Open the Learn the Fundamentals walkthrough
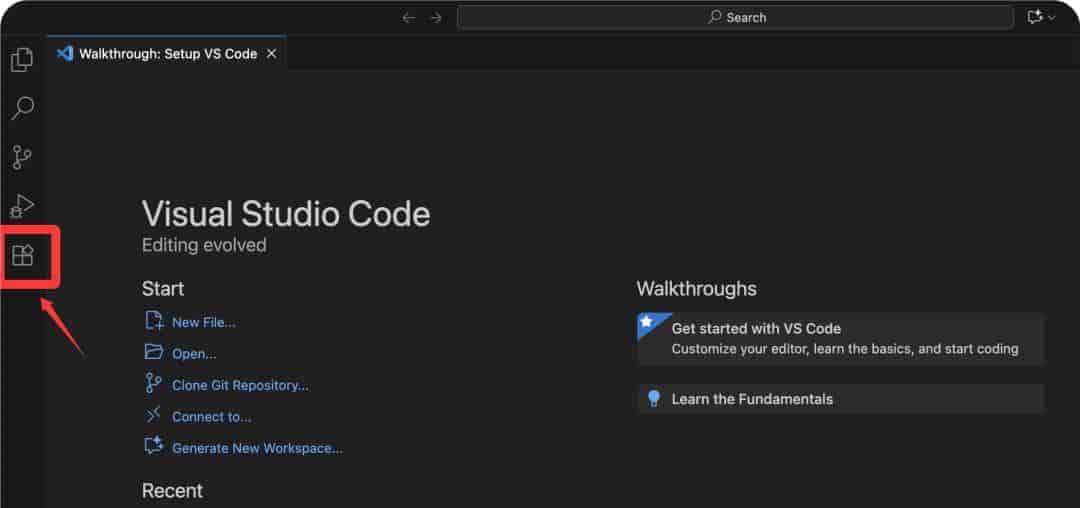Screen dimensions: 1080x508 pos(840,399)
